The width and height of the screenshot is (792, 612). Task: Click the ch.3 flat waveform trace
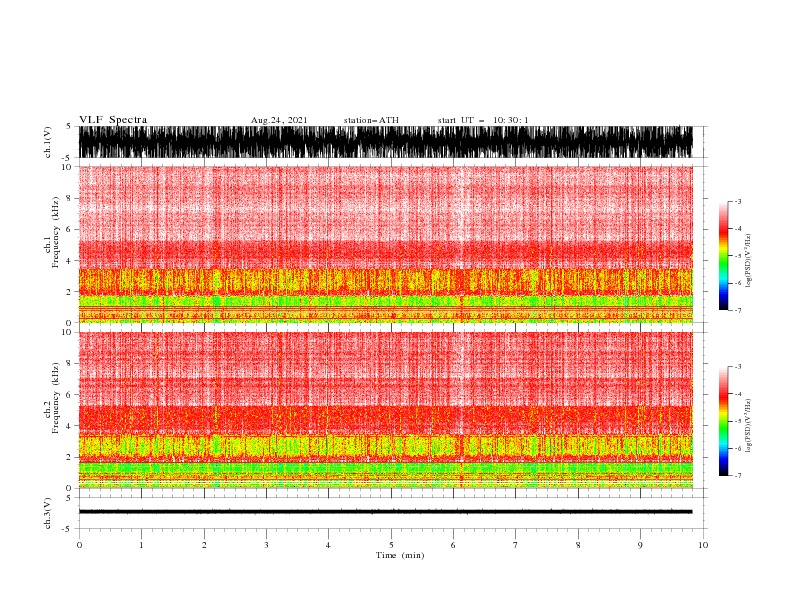point(385,512)
